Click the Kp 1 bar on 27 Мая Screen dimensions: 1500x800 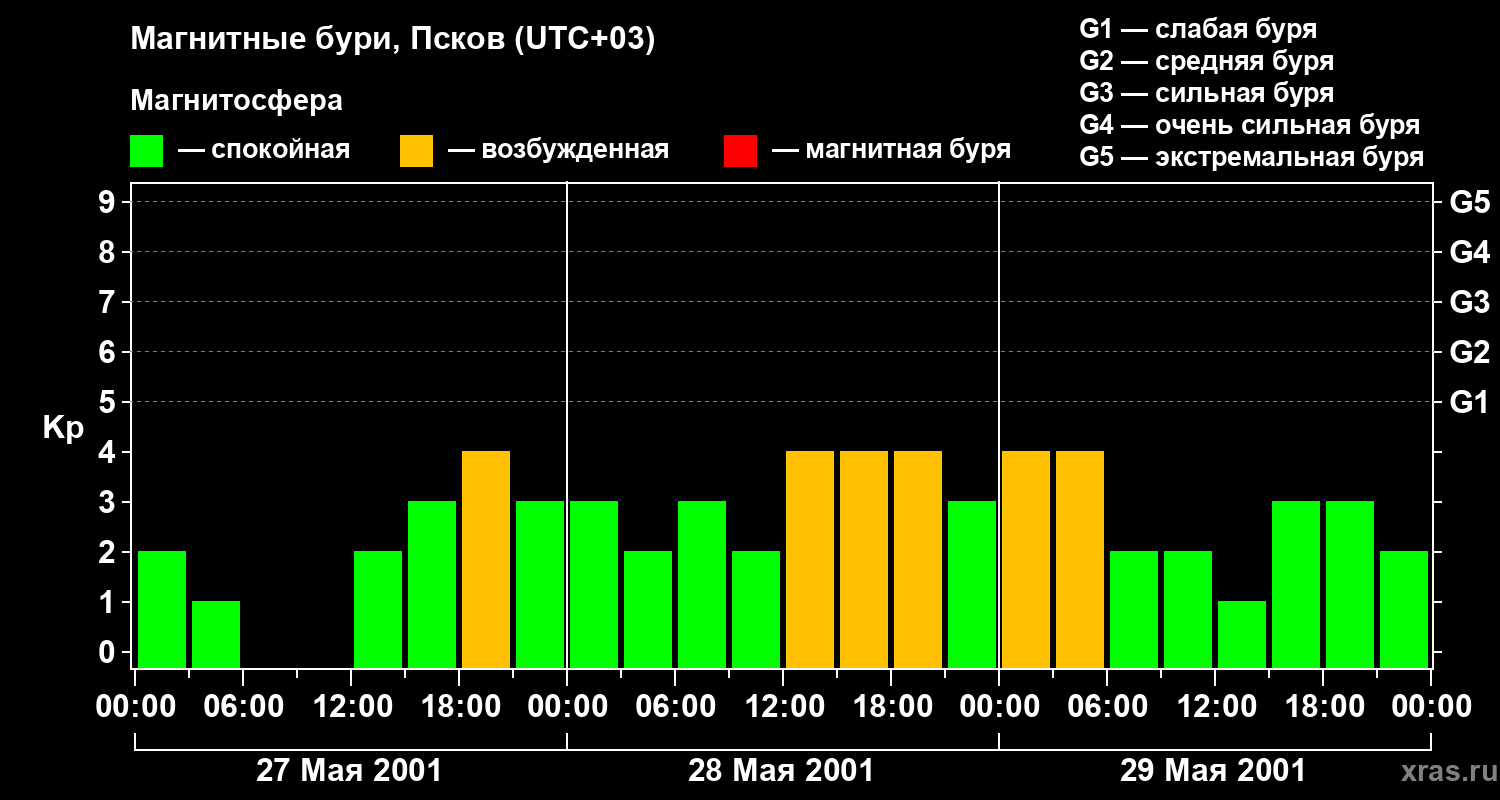[x=216, y=633]
